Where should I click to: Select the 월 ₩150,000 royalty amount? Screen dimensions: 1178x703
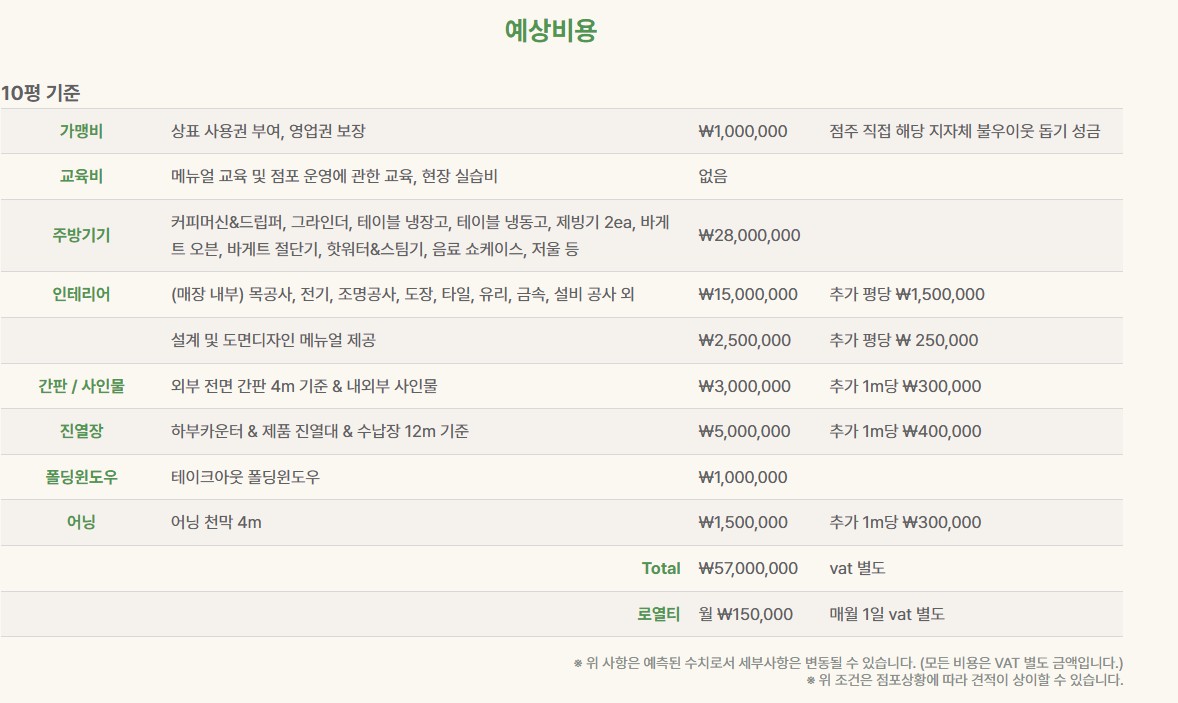(745, 614)
